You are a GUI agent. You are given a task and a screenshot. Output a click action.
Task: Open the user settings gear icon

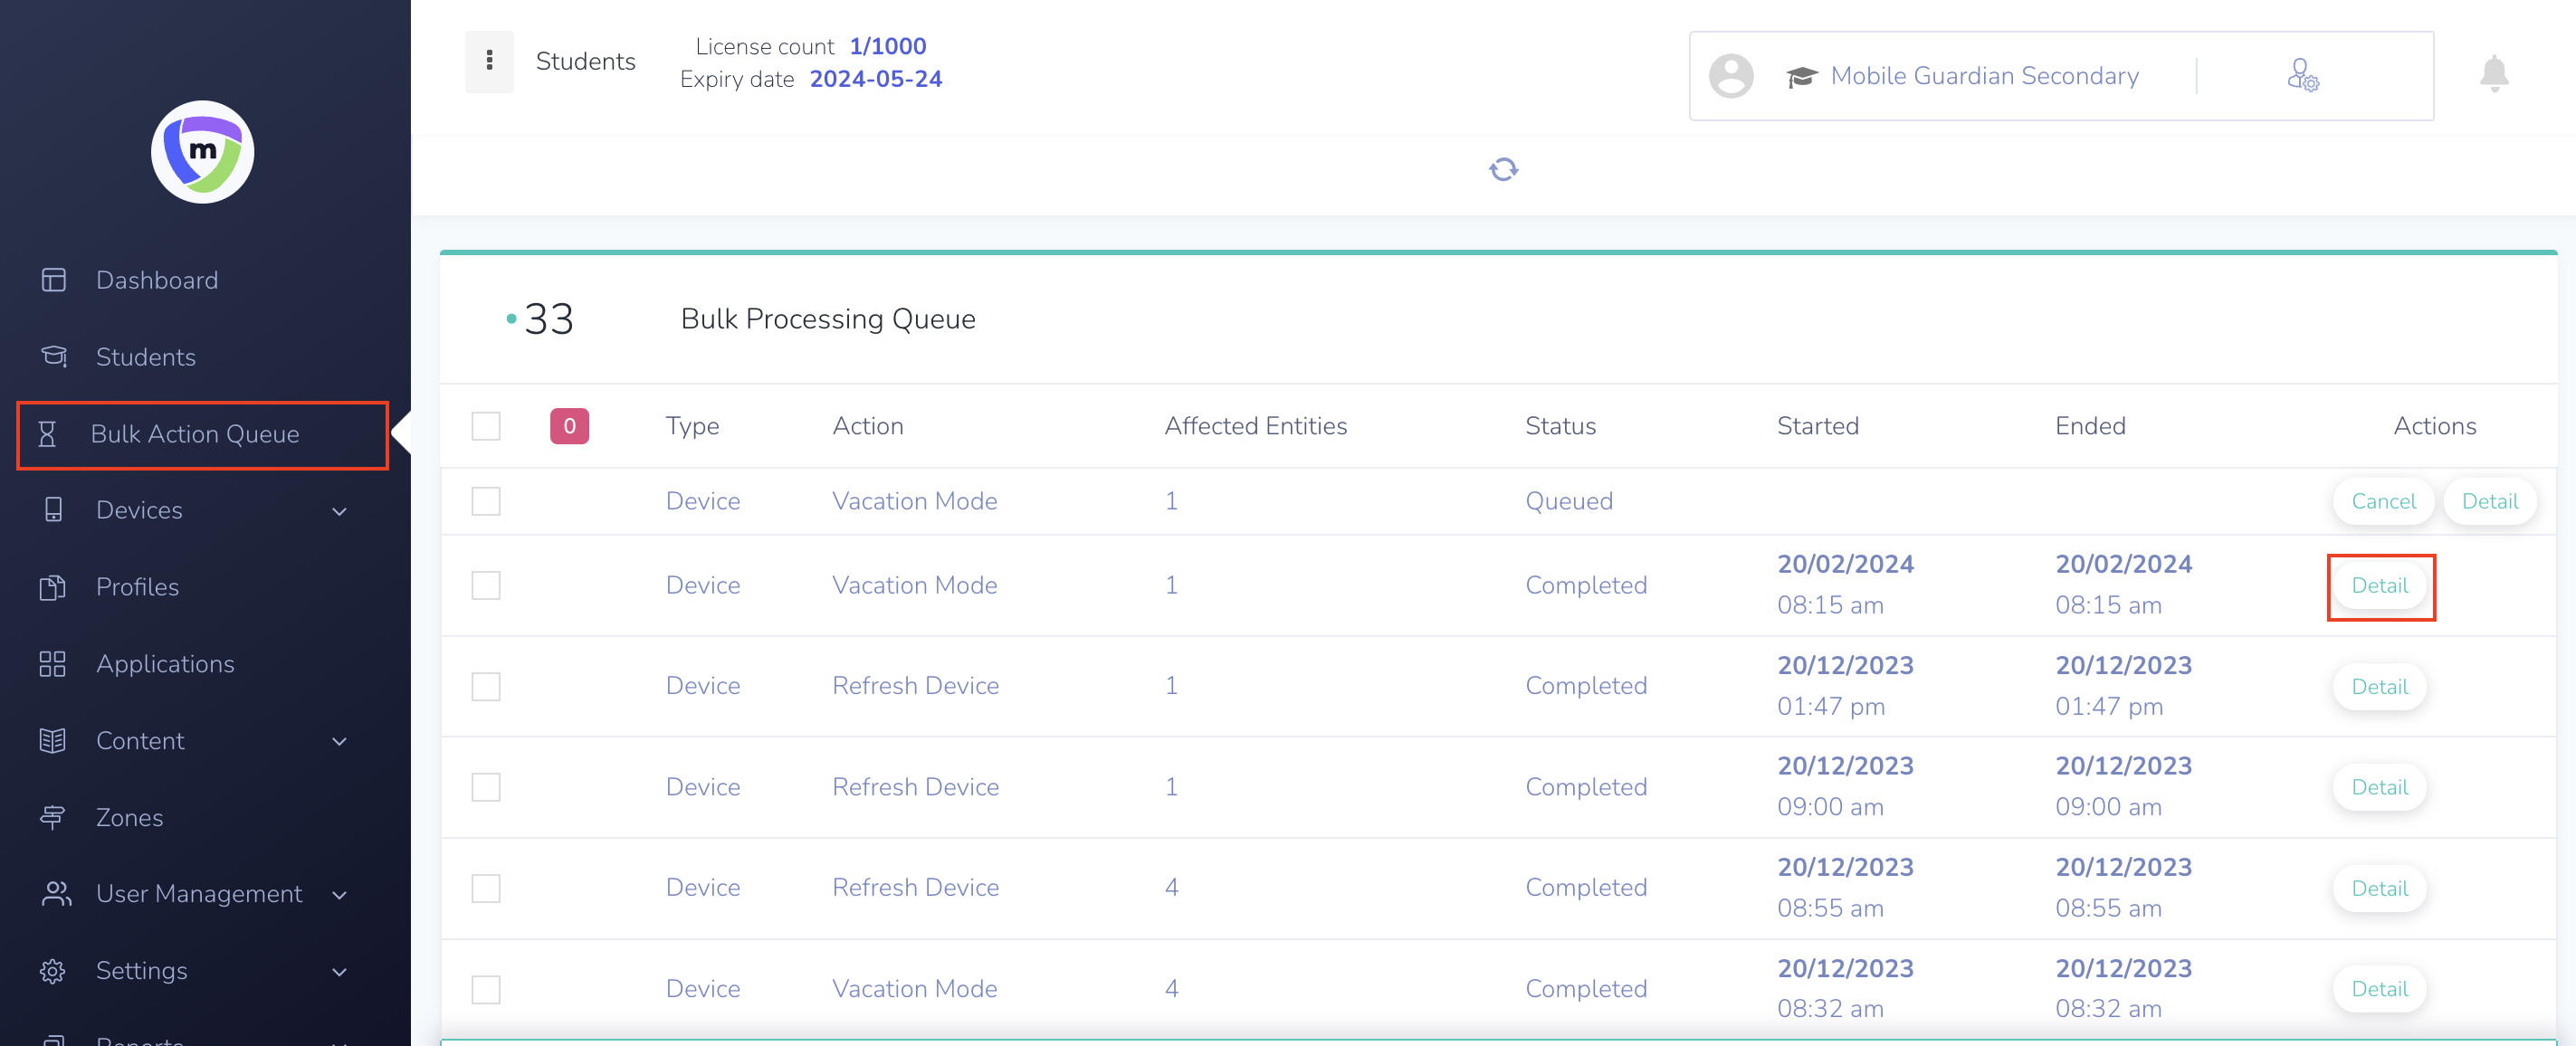pos(2301,76)
